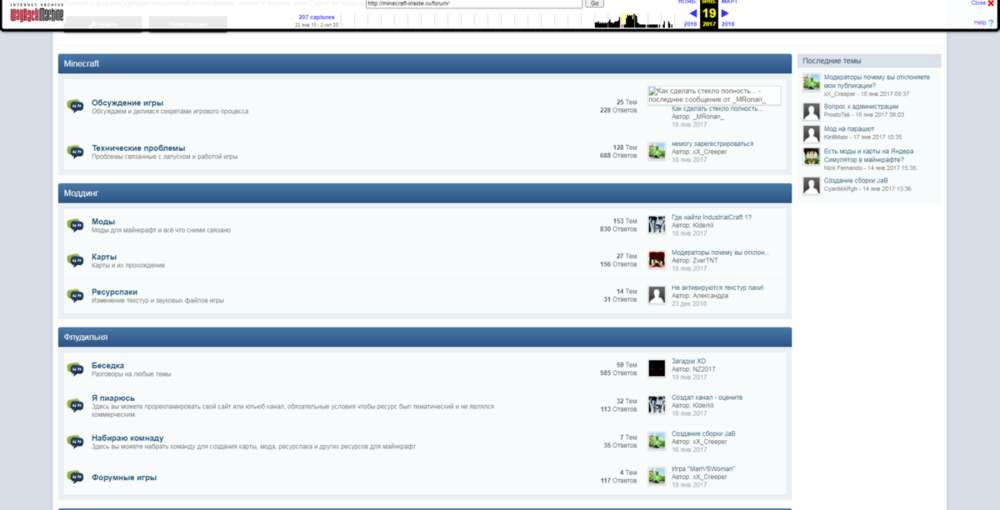This screenshot has width=1000, height=510.
Task: Click the forum icon beside Обсуждение игры
Action: pyautogui.click(x=75, y=106)
